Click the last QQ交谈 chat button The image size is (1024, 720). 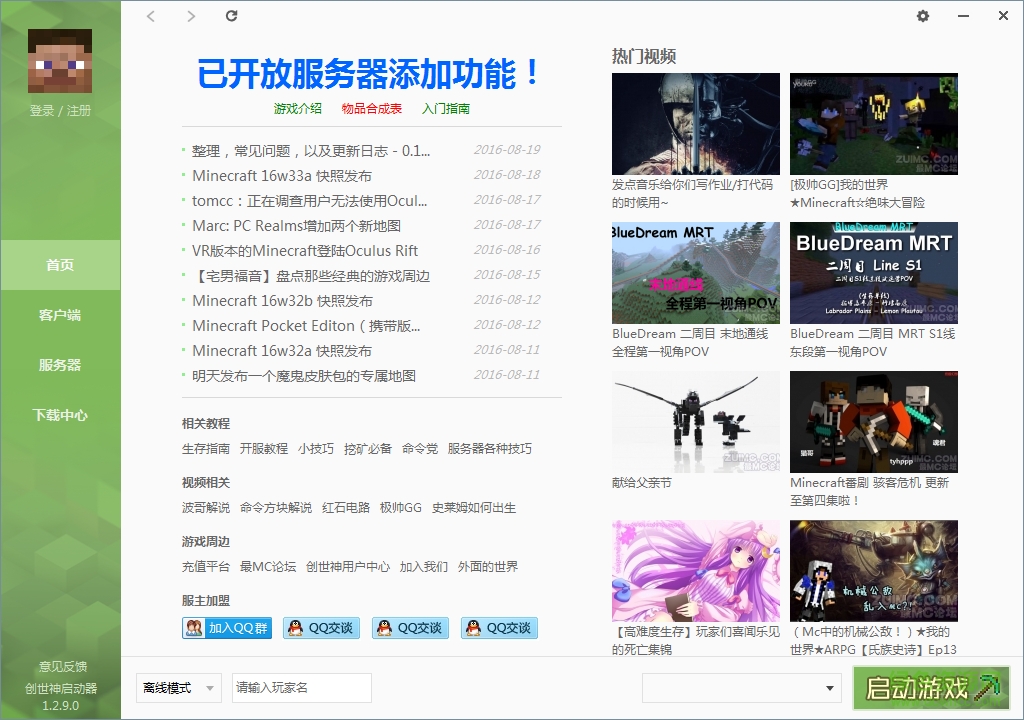(x=498, y=627)
